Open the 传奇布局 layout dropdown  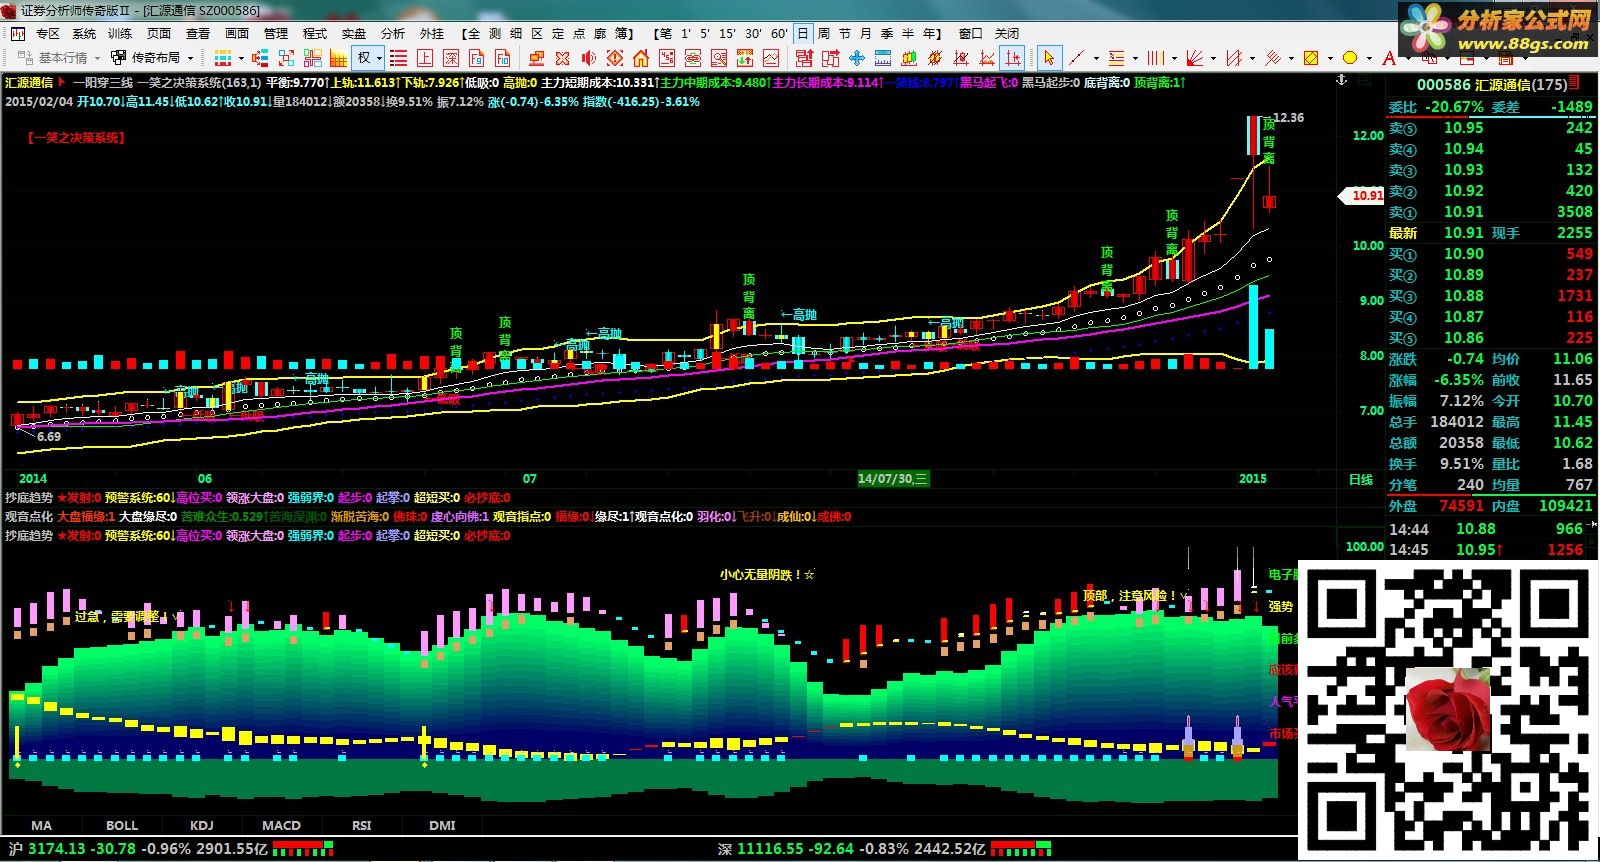153,58
